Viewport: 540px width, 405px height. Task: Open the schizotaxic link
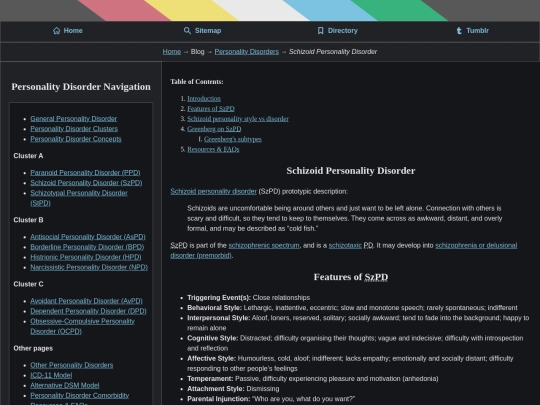pos(345,246)
